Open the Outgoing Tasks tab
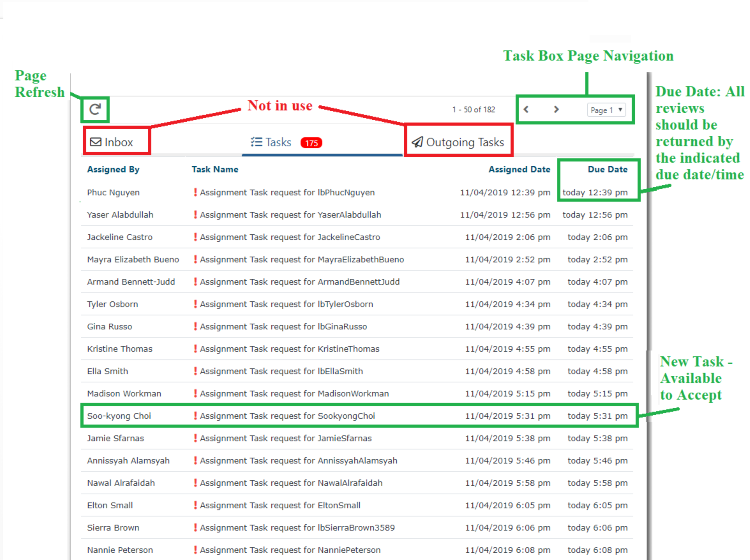Screen dimensions: 750x560 click(458, 142)
